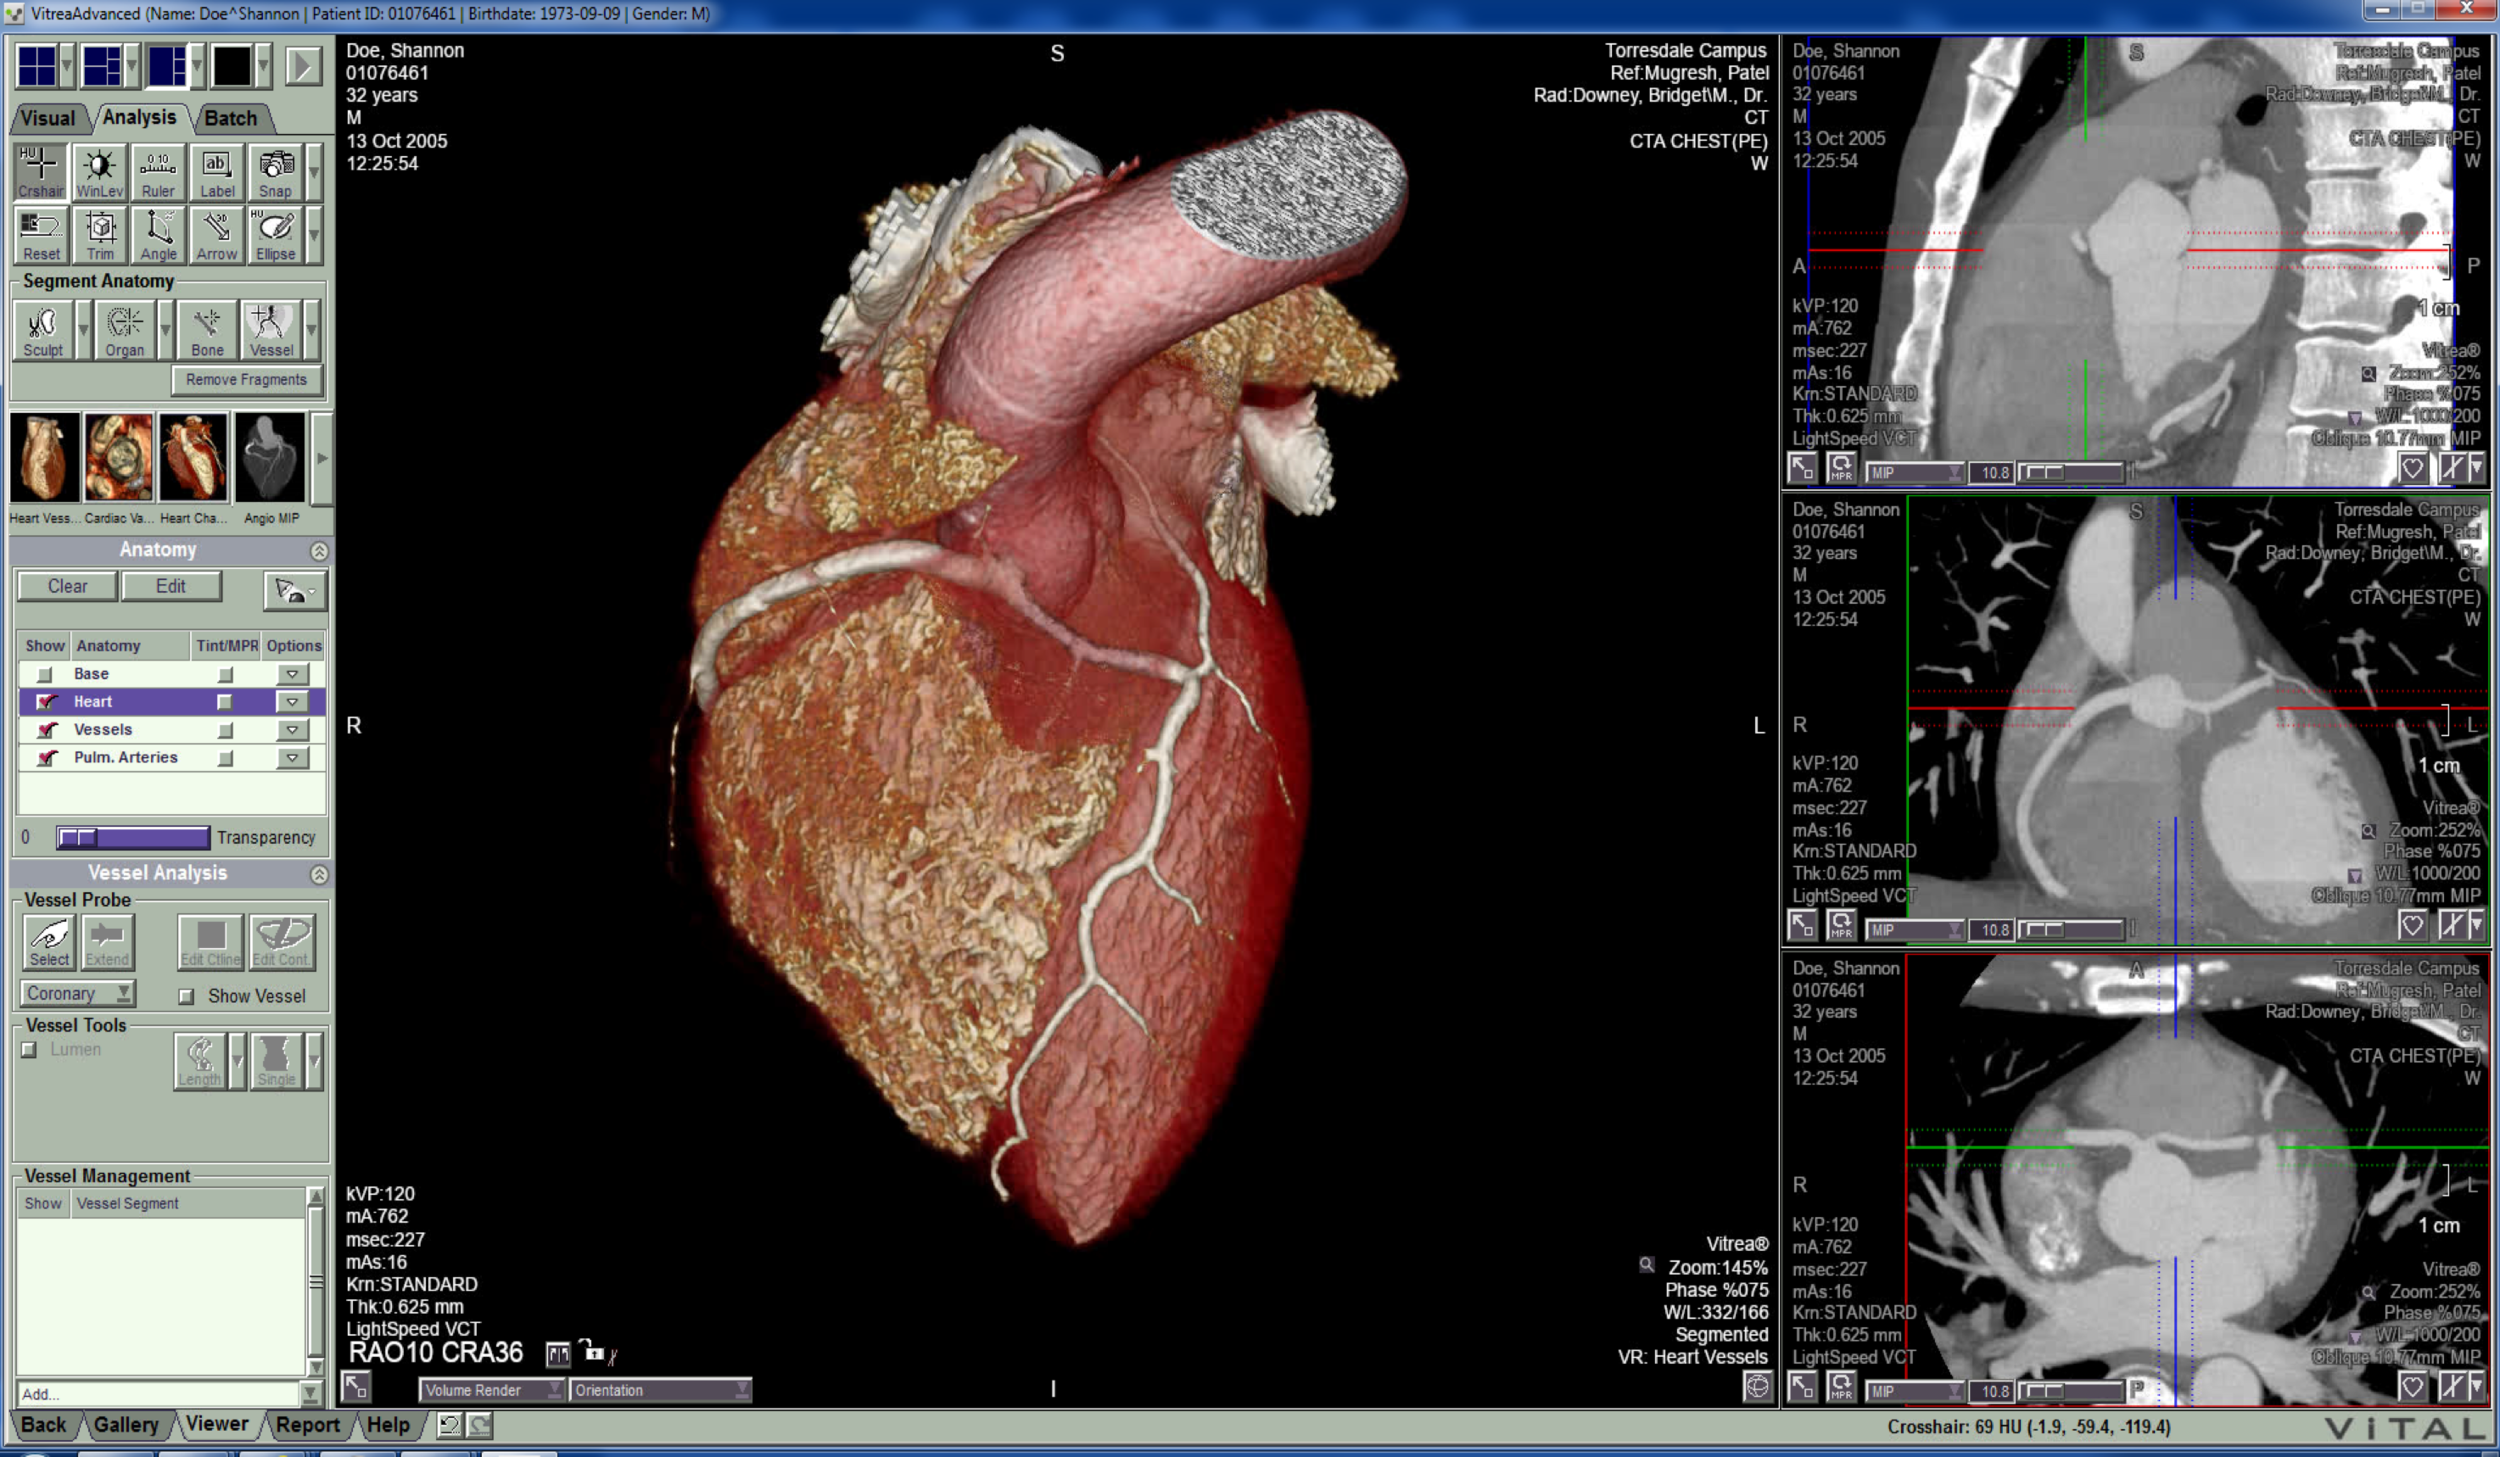Click the Clear anatomy button
The image size is (2500, 1457).
point(67,586)
